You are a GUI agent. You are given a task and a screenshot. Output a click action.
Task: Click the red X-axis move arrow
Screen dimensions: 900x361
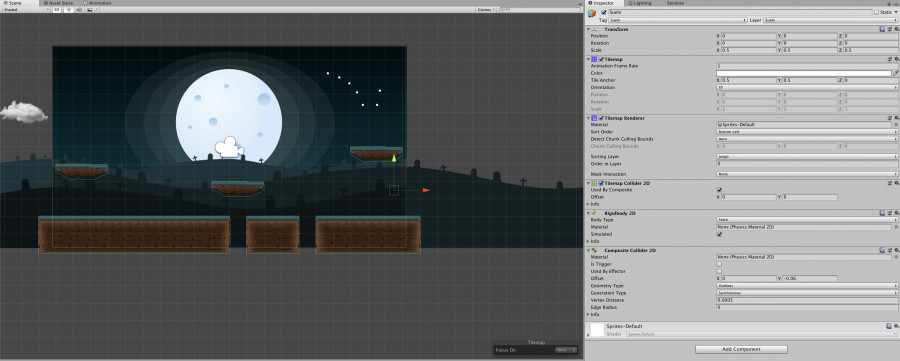point(426,190)
